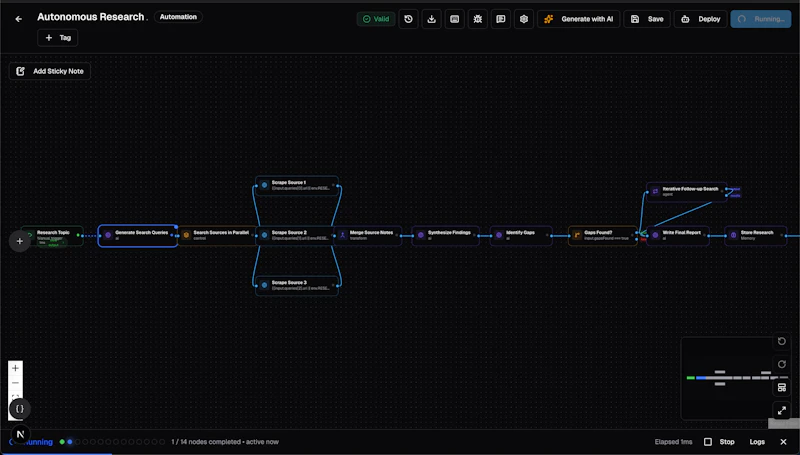Click the Iterative Follow-up Search label
This screenshot has width=800, height=455.
(690, 189)
